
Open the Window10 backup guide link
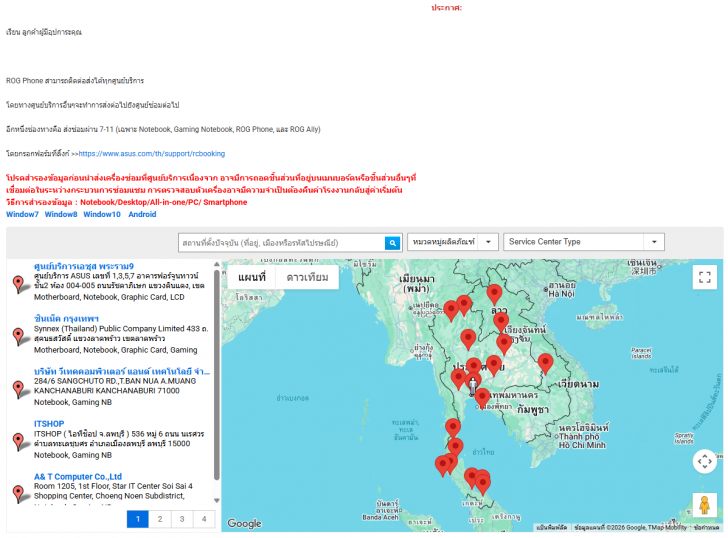102,214
